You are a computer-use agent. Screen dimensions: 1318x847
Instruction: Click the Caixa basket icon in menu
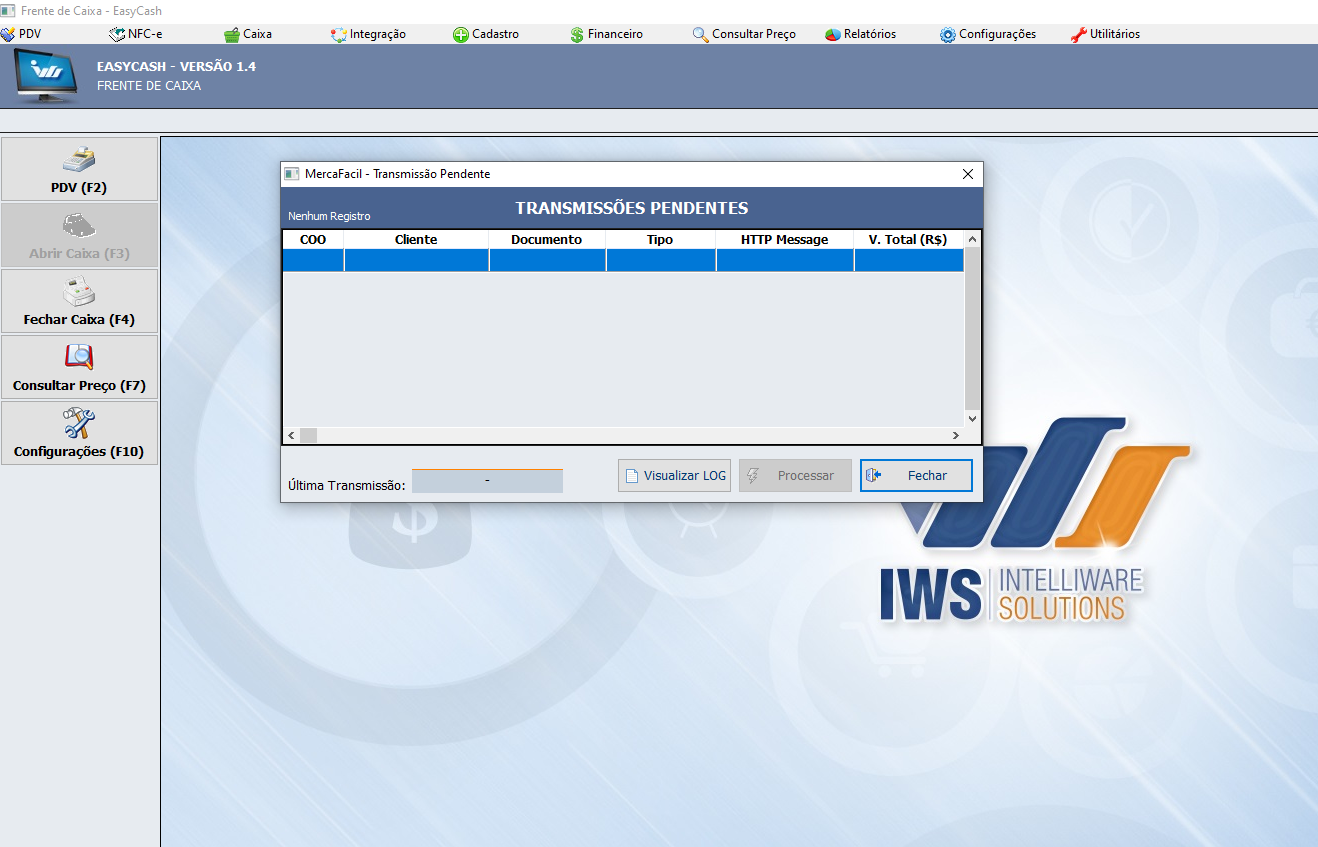click(232, 34)
